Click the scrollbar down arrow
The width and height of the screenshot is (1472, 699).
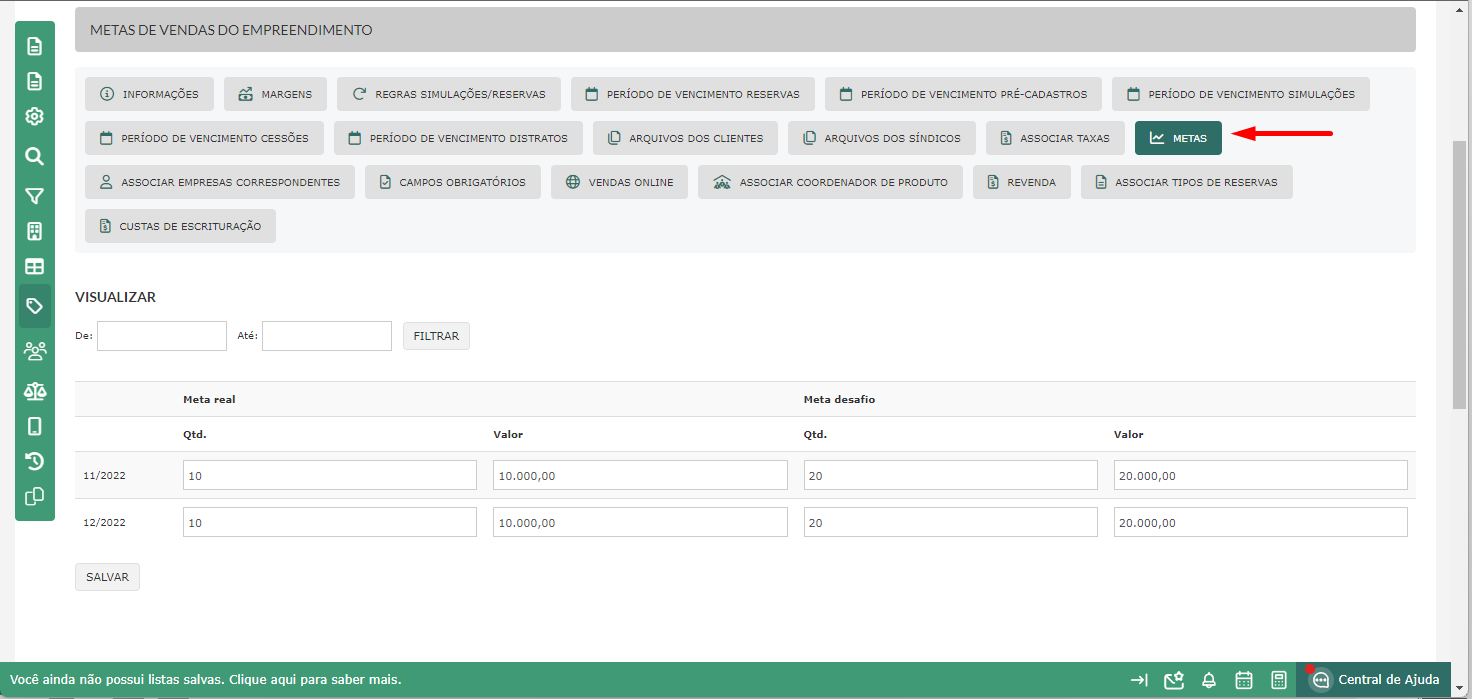1460,689
